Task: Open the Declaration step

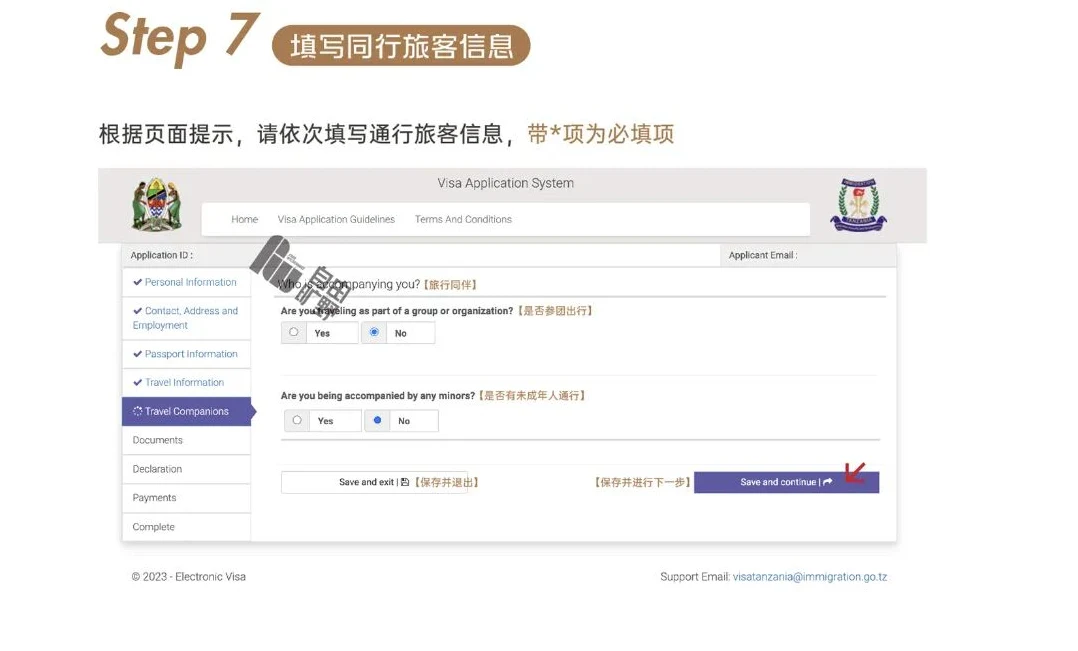Action: 186,469
